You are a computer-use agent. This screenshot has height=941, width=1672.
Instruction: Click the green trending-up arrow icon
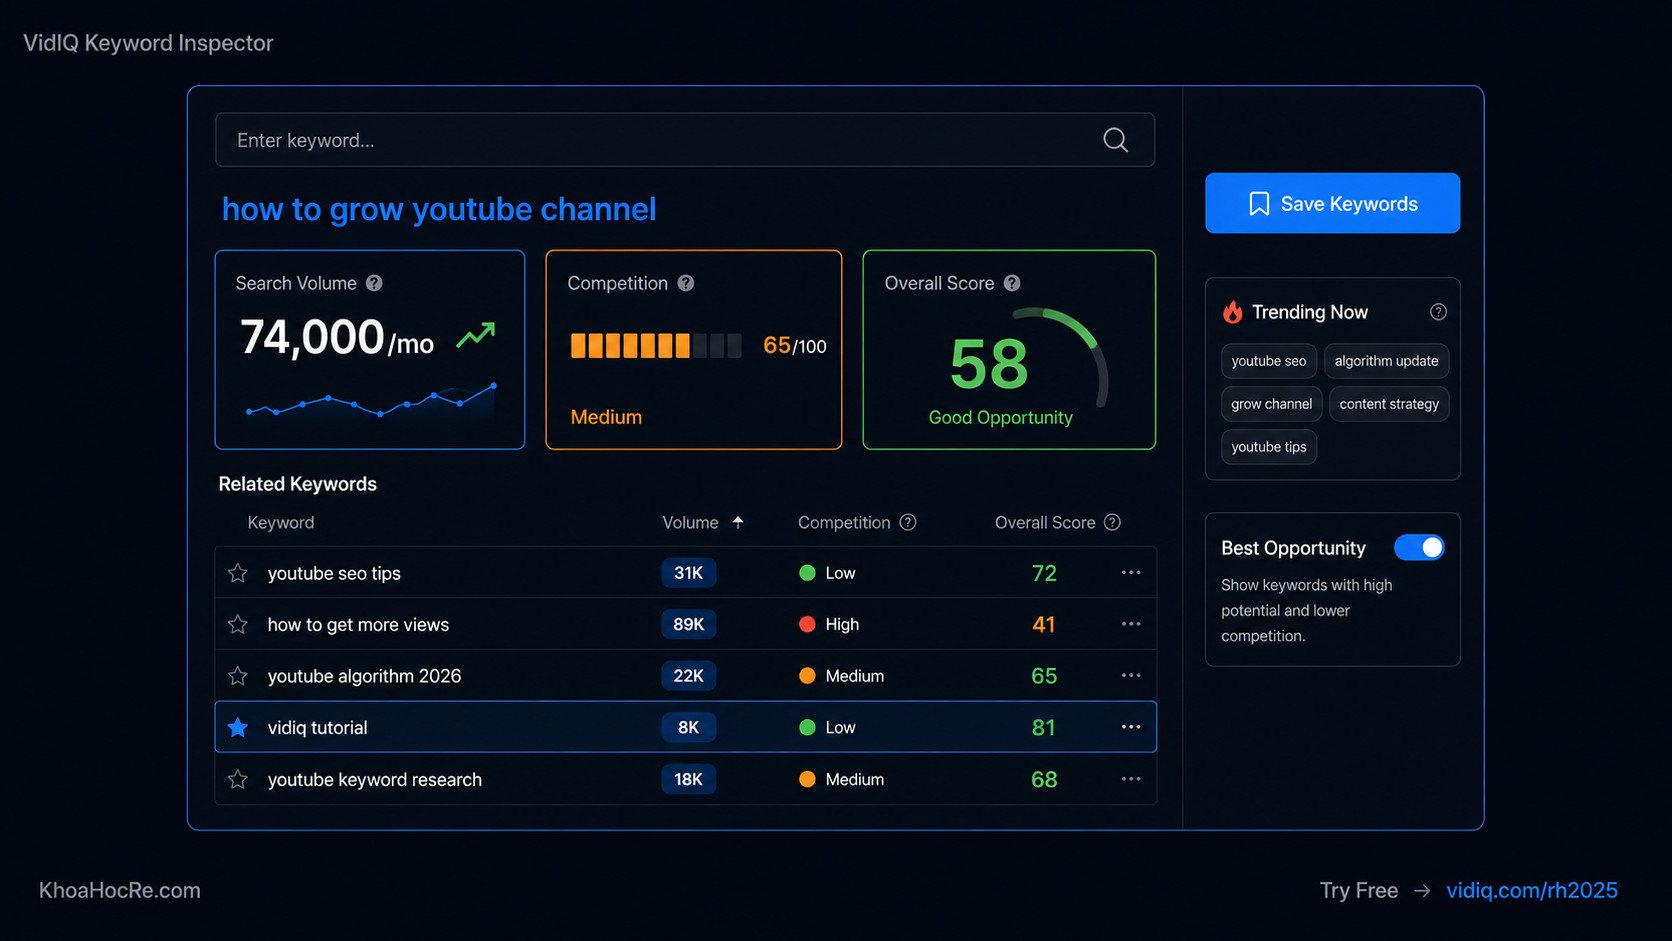[476, 335]
